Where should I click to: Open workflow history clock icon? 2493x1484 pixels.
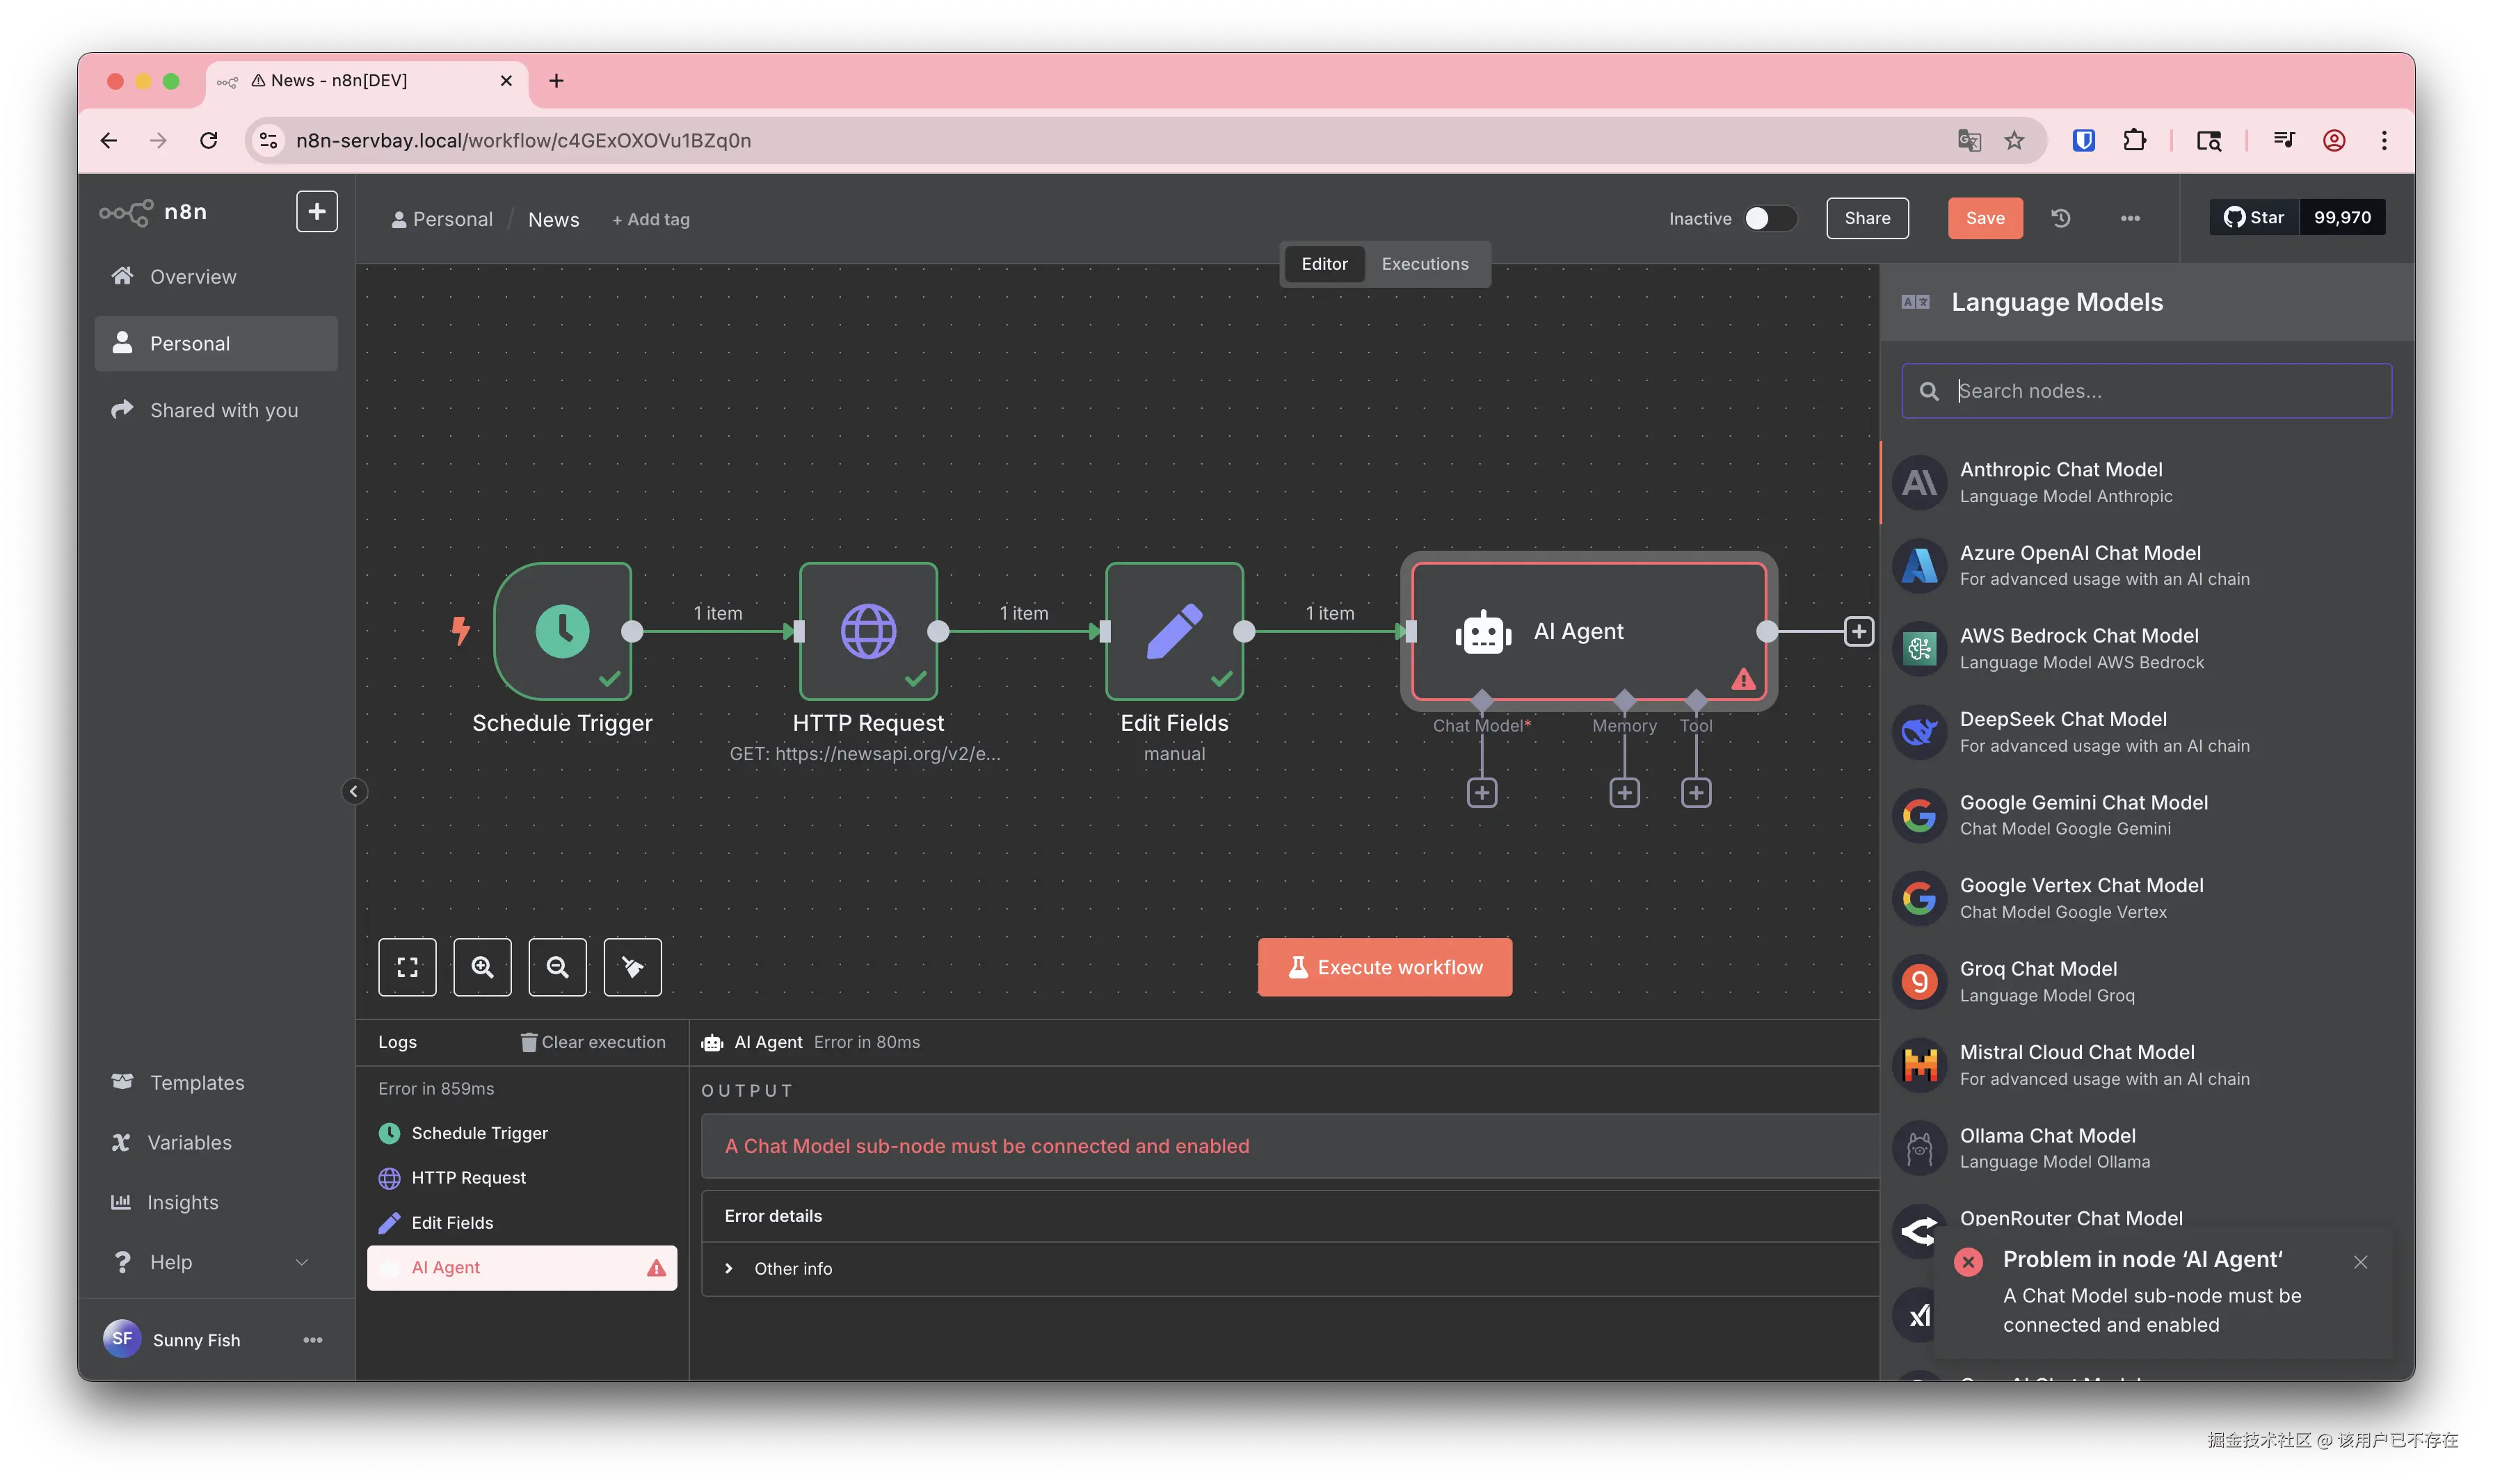2061,218
